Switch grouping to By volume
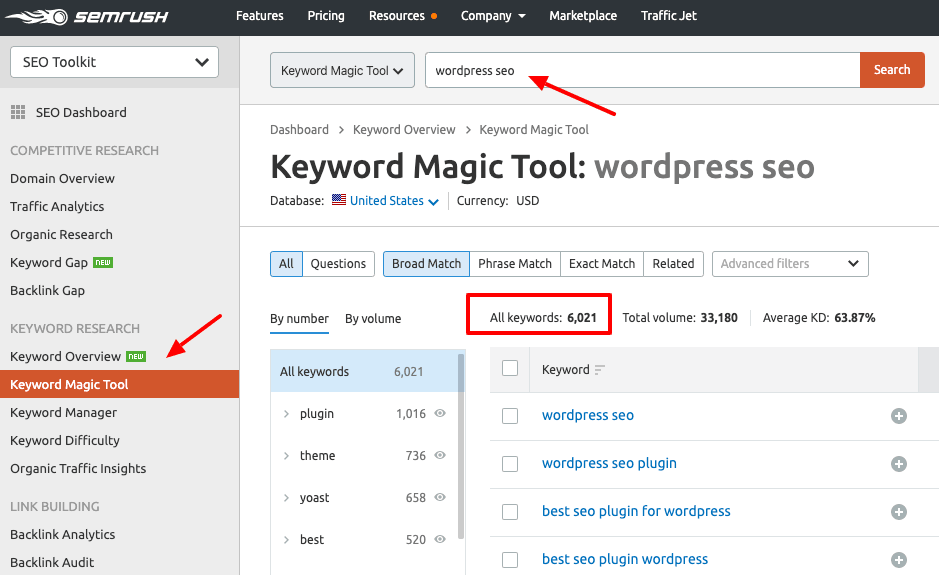The image size is (939, 575). (373, 319)
